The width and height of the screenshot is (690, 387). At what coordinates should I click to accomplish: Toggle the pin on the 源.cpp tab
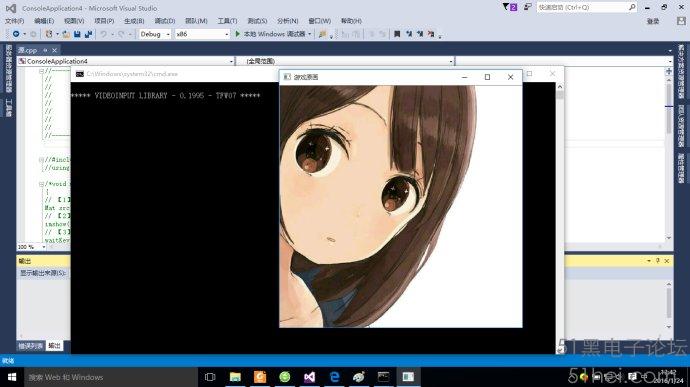tap(45, 50)
